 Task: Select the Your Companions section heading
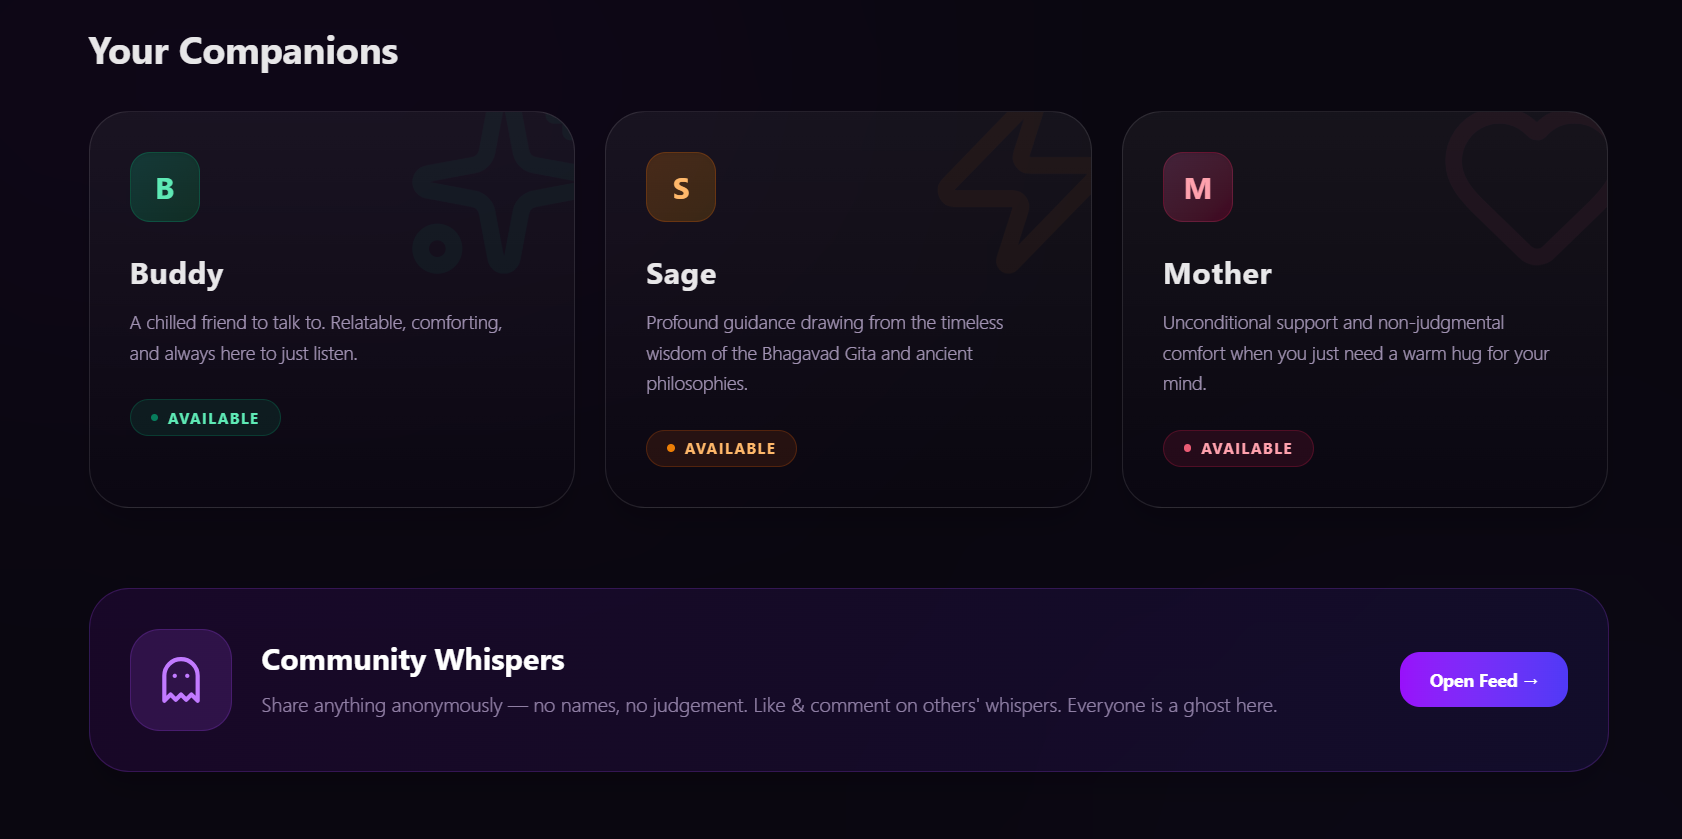[x=242, y=51]
